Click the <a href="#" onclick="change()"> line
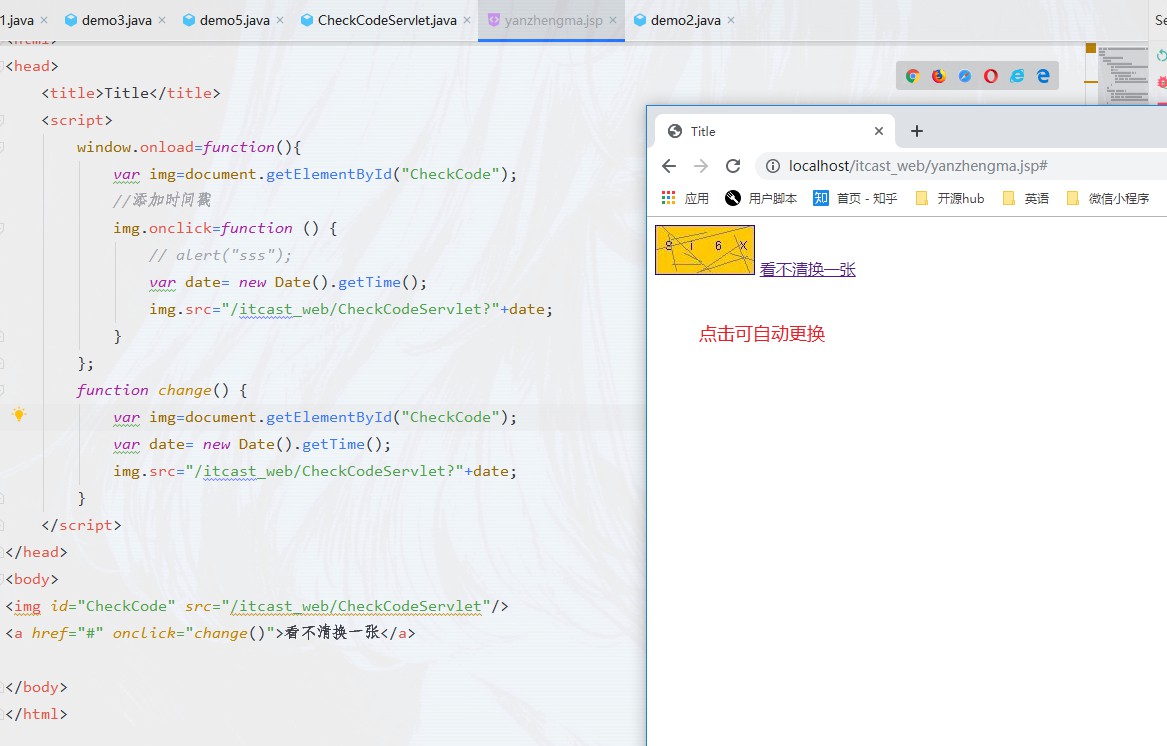 [x=211, y=633]
